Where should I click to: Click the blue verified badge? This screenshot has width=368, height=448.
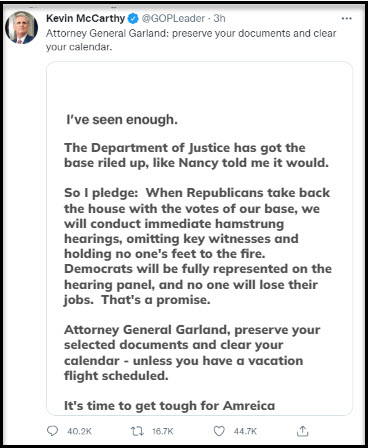[133, 19]
